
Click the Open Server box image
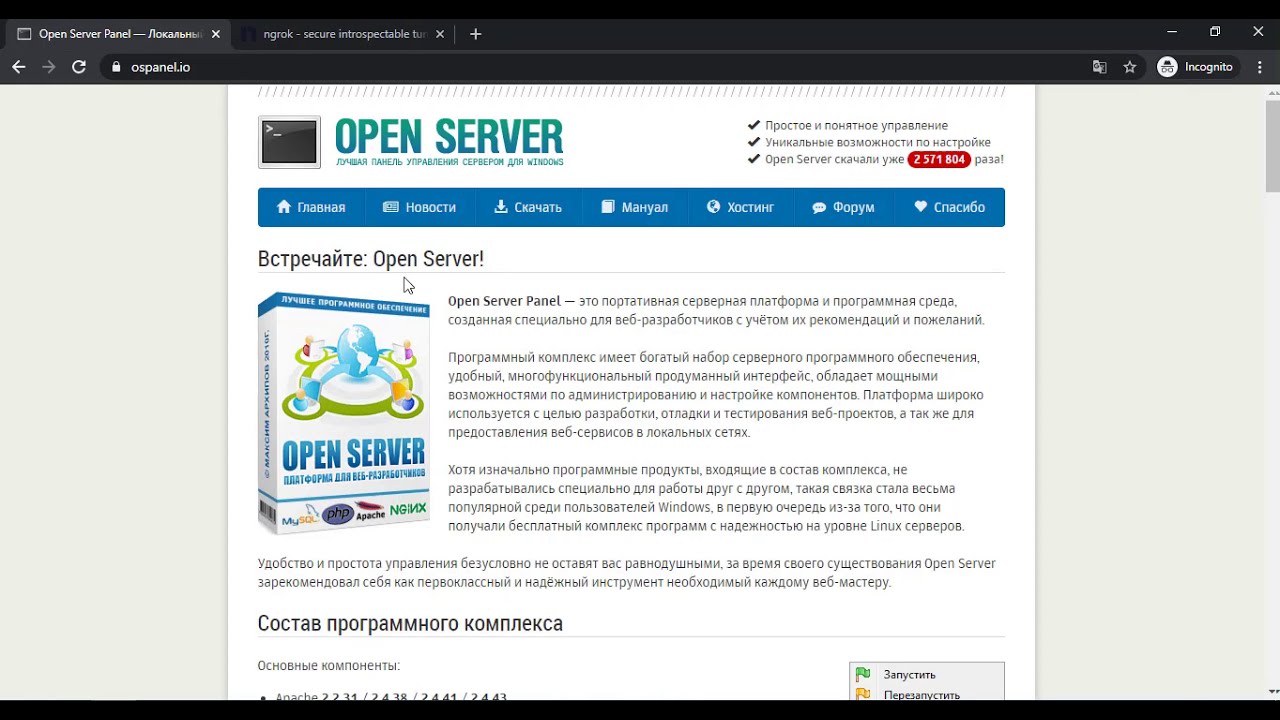[344, 412]
